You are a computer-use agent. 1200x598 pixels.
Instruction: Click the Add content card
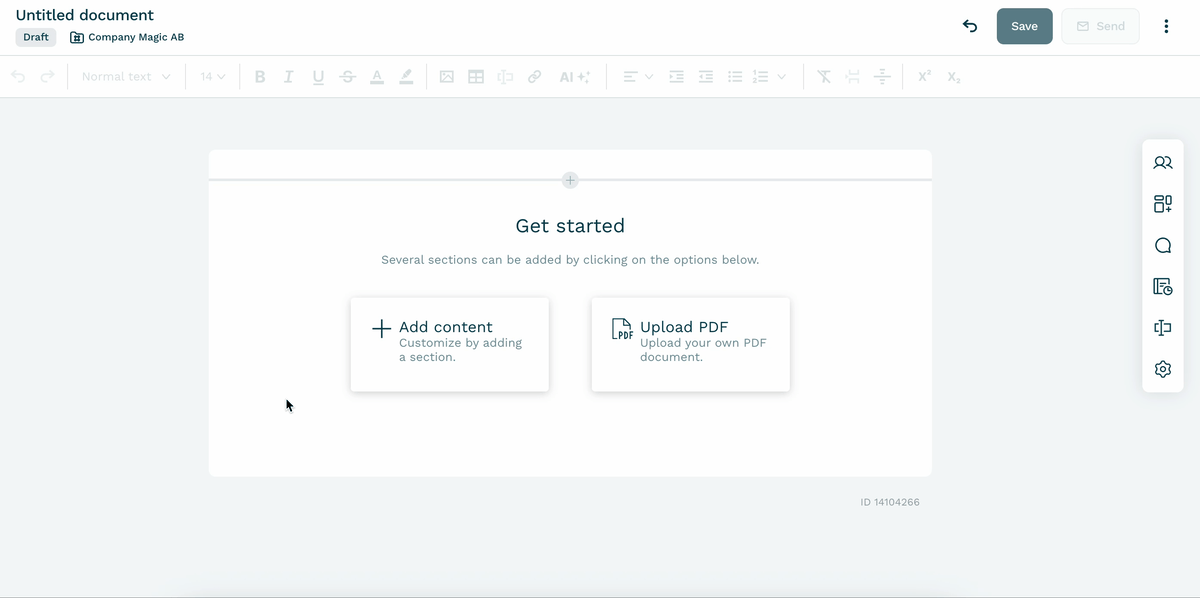tap(449, 344)
